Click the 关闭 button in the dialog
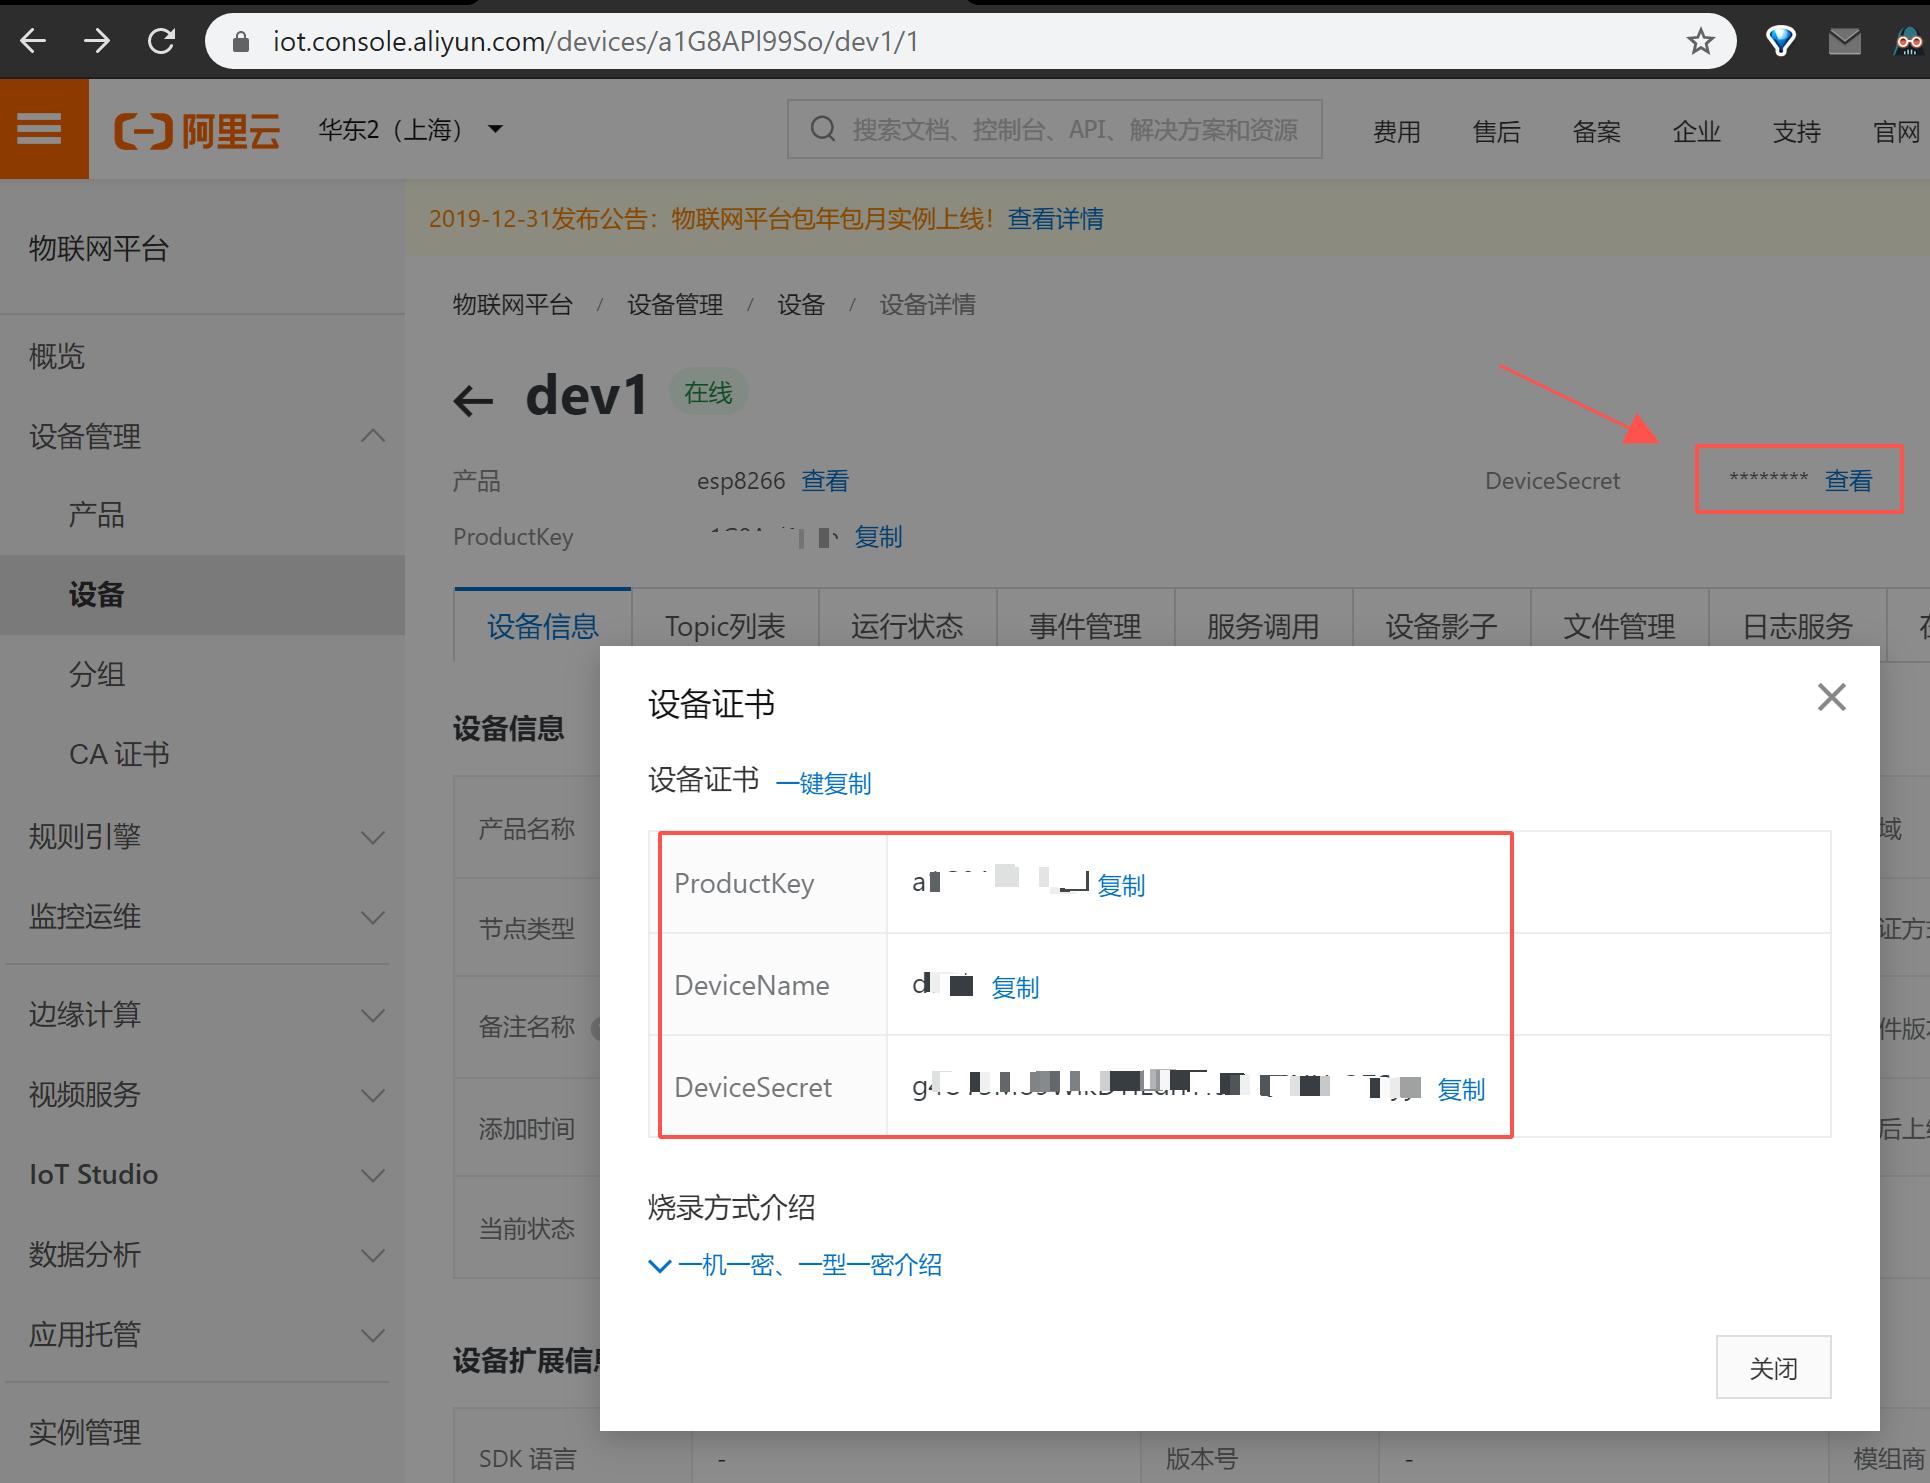This screenshot has width=1930, height=1483. (1772, 1367)
